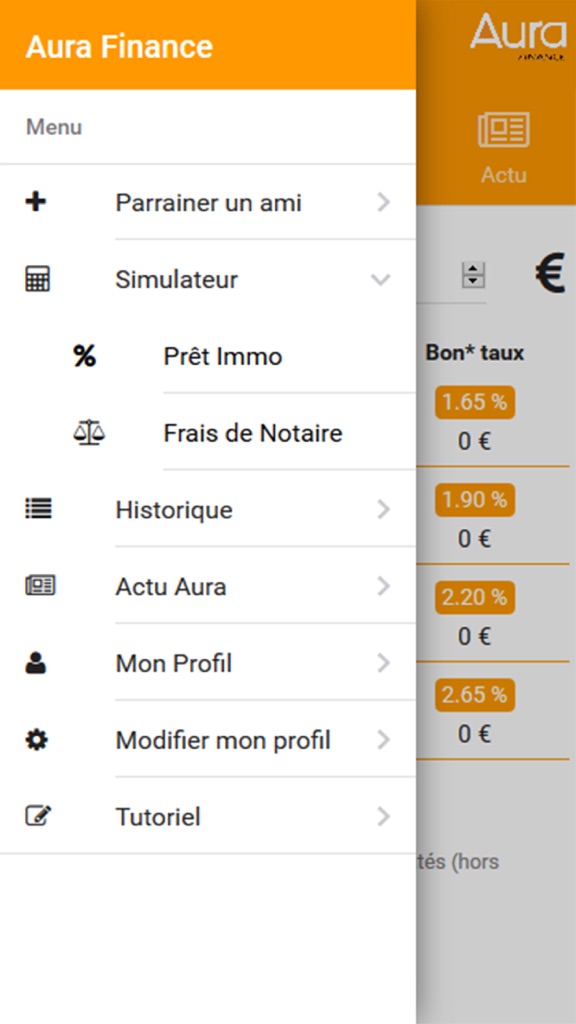The image size is (576, 1024).
Task: Click the calculator icon next to Simulateur
Action: 37,279
